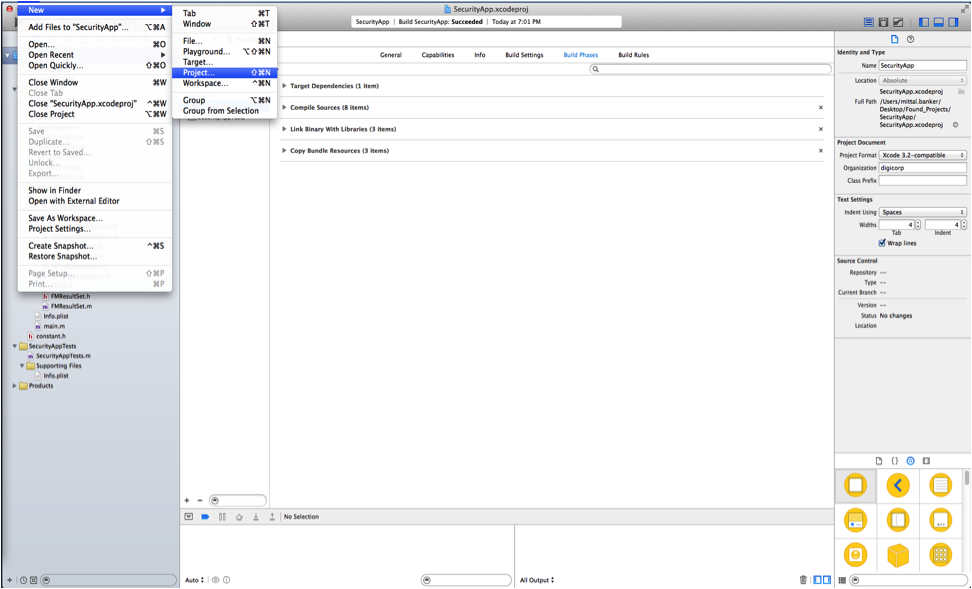Click the variables info icon
Image resolution: width=972 pixels, height=589 pixels.
[226, 580]
